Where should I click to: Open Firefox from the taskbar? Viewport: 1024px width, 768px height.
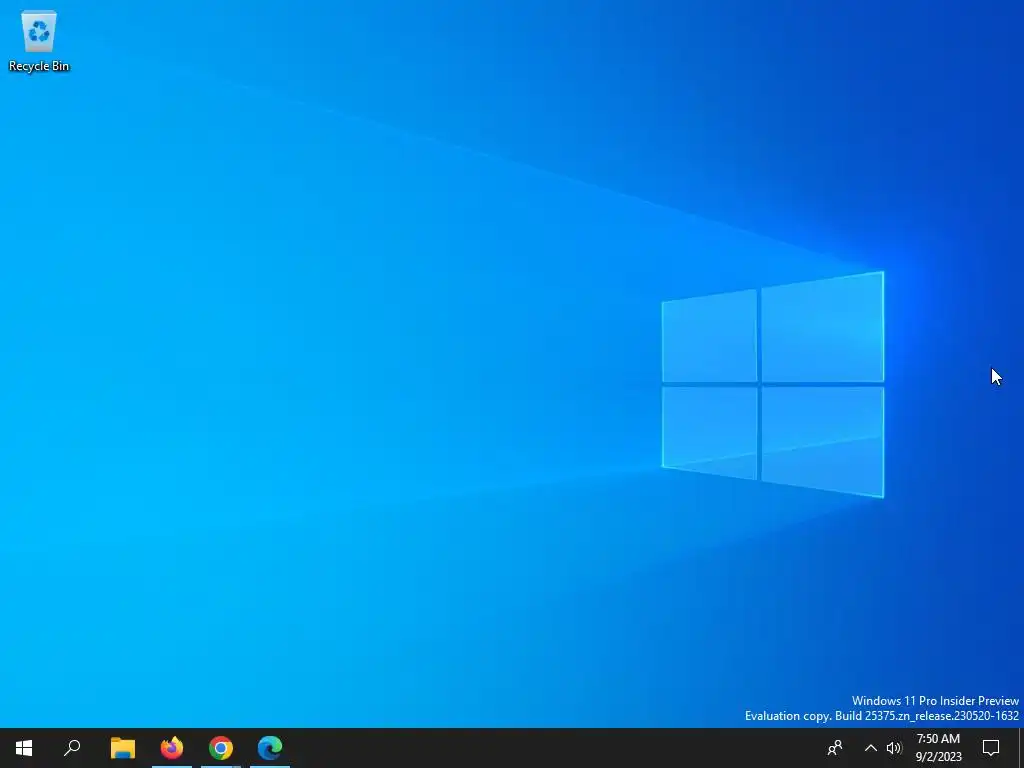tap(172, 748)
